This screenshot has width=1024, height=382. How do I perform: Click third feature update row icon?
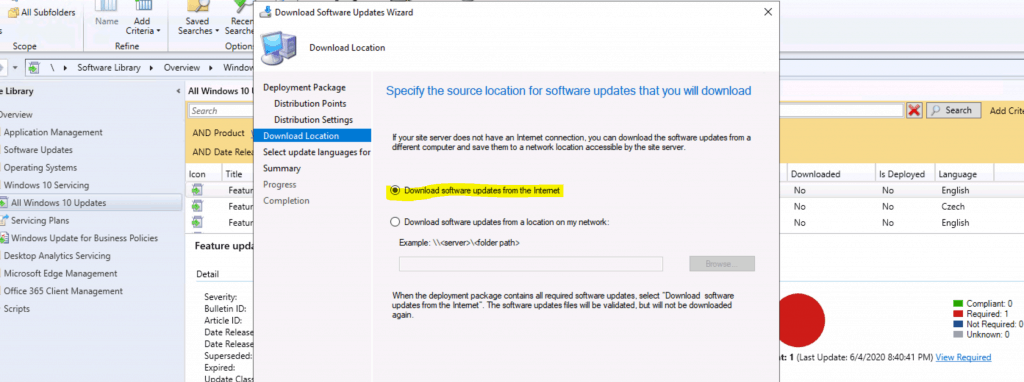(198, 223)
